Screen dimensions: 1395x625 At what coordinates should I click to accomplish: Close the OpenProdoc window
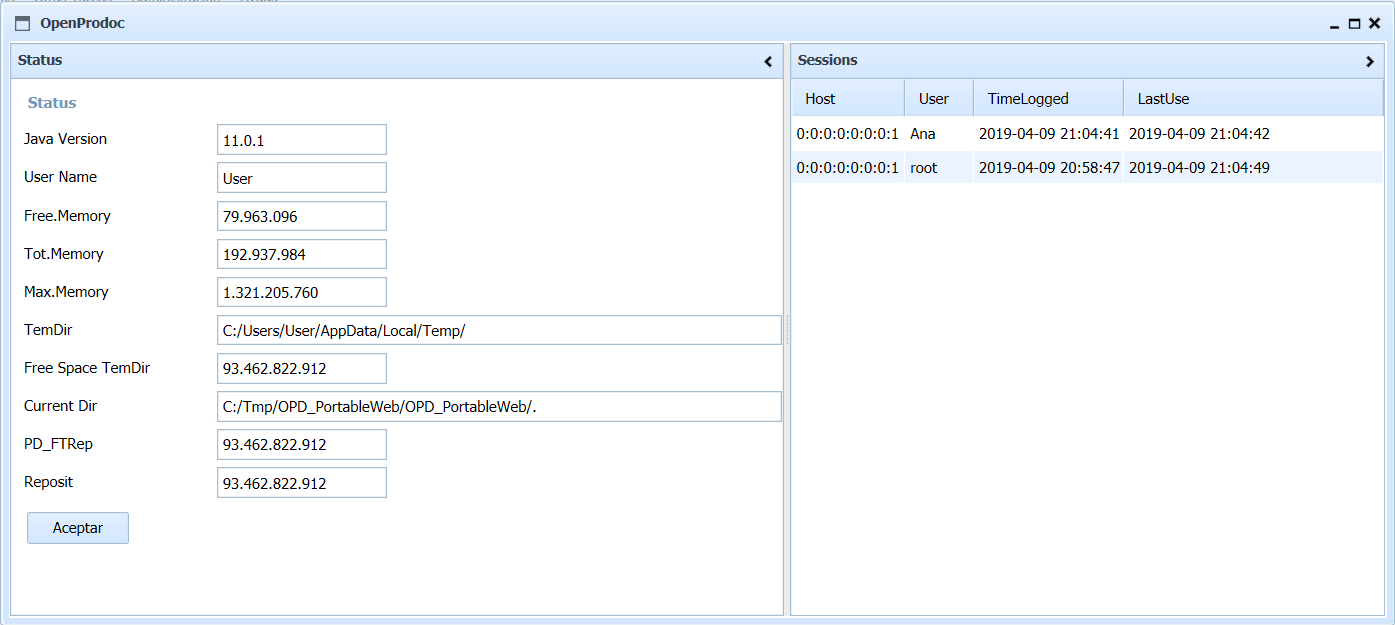1375,24
